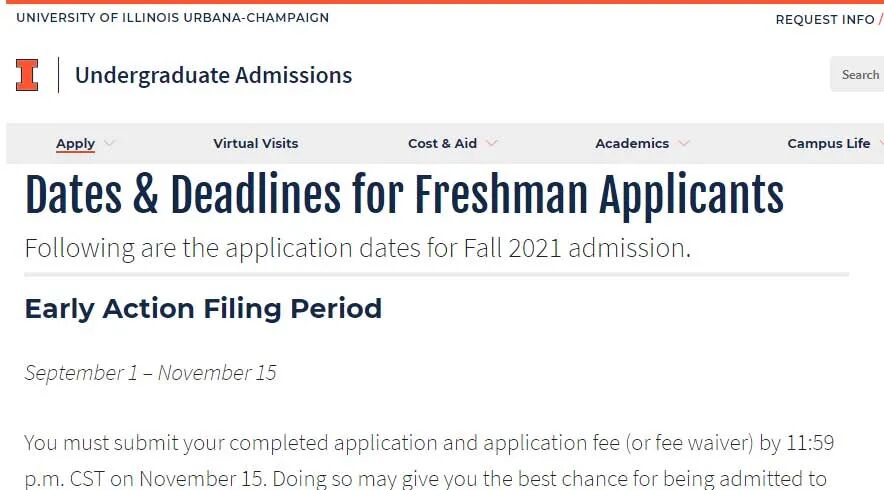The height and width of the screenshot is (490, 884).
Task: Click the Early Action Filing Period heading
Action: pyautogui.click(x=203, y=308)
